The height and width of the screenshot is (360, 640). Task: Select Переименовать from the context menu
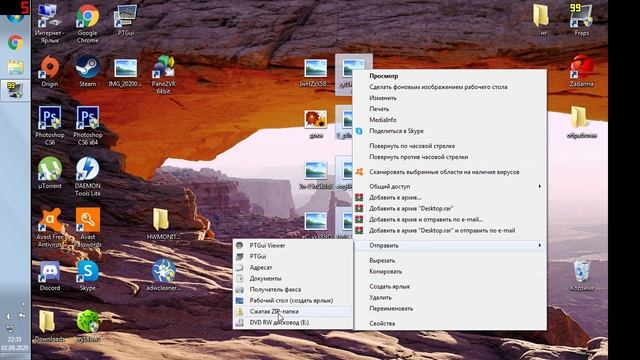[450, 309]
